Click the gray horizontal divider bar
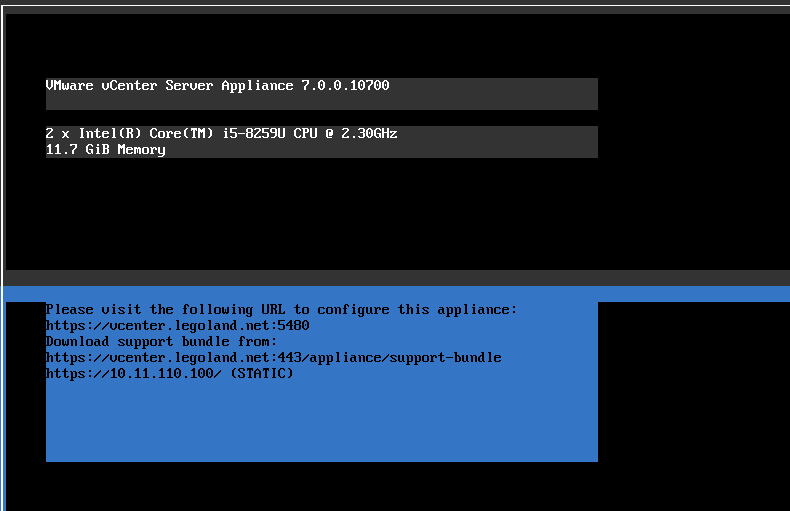This screenshot has height=511, width=790. click(395, 277)
